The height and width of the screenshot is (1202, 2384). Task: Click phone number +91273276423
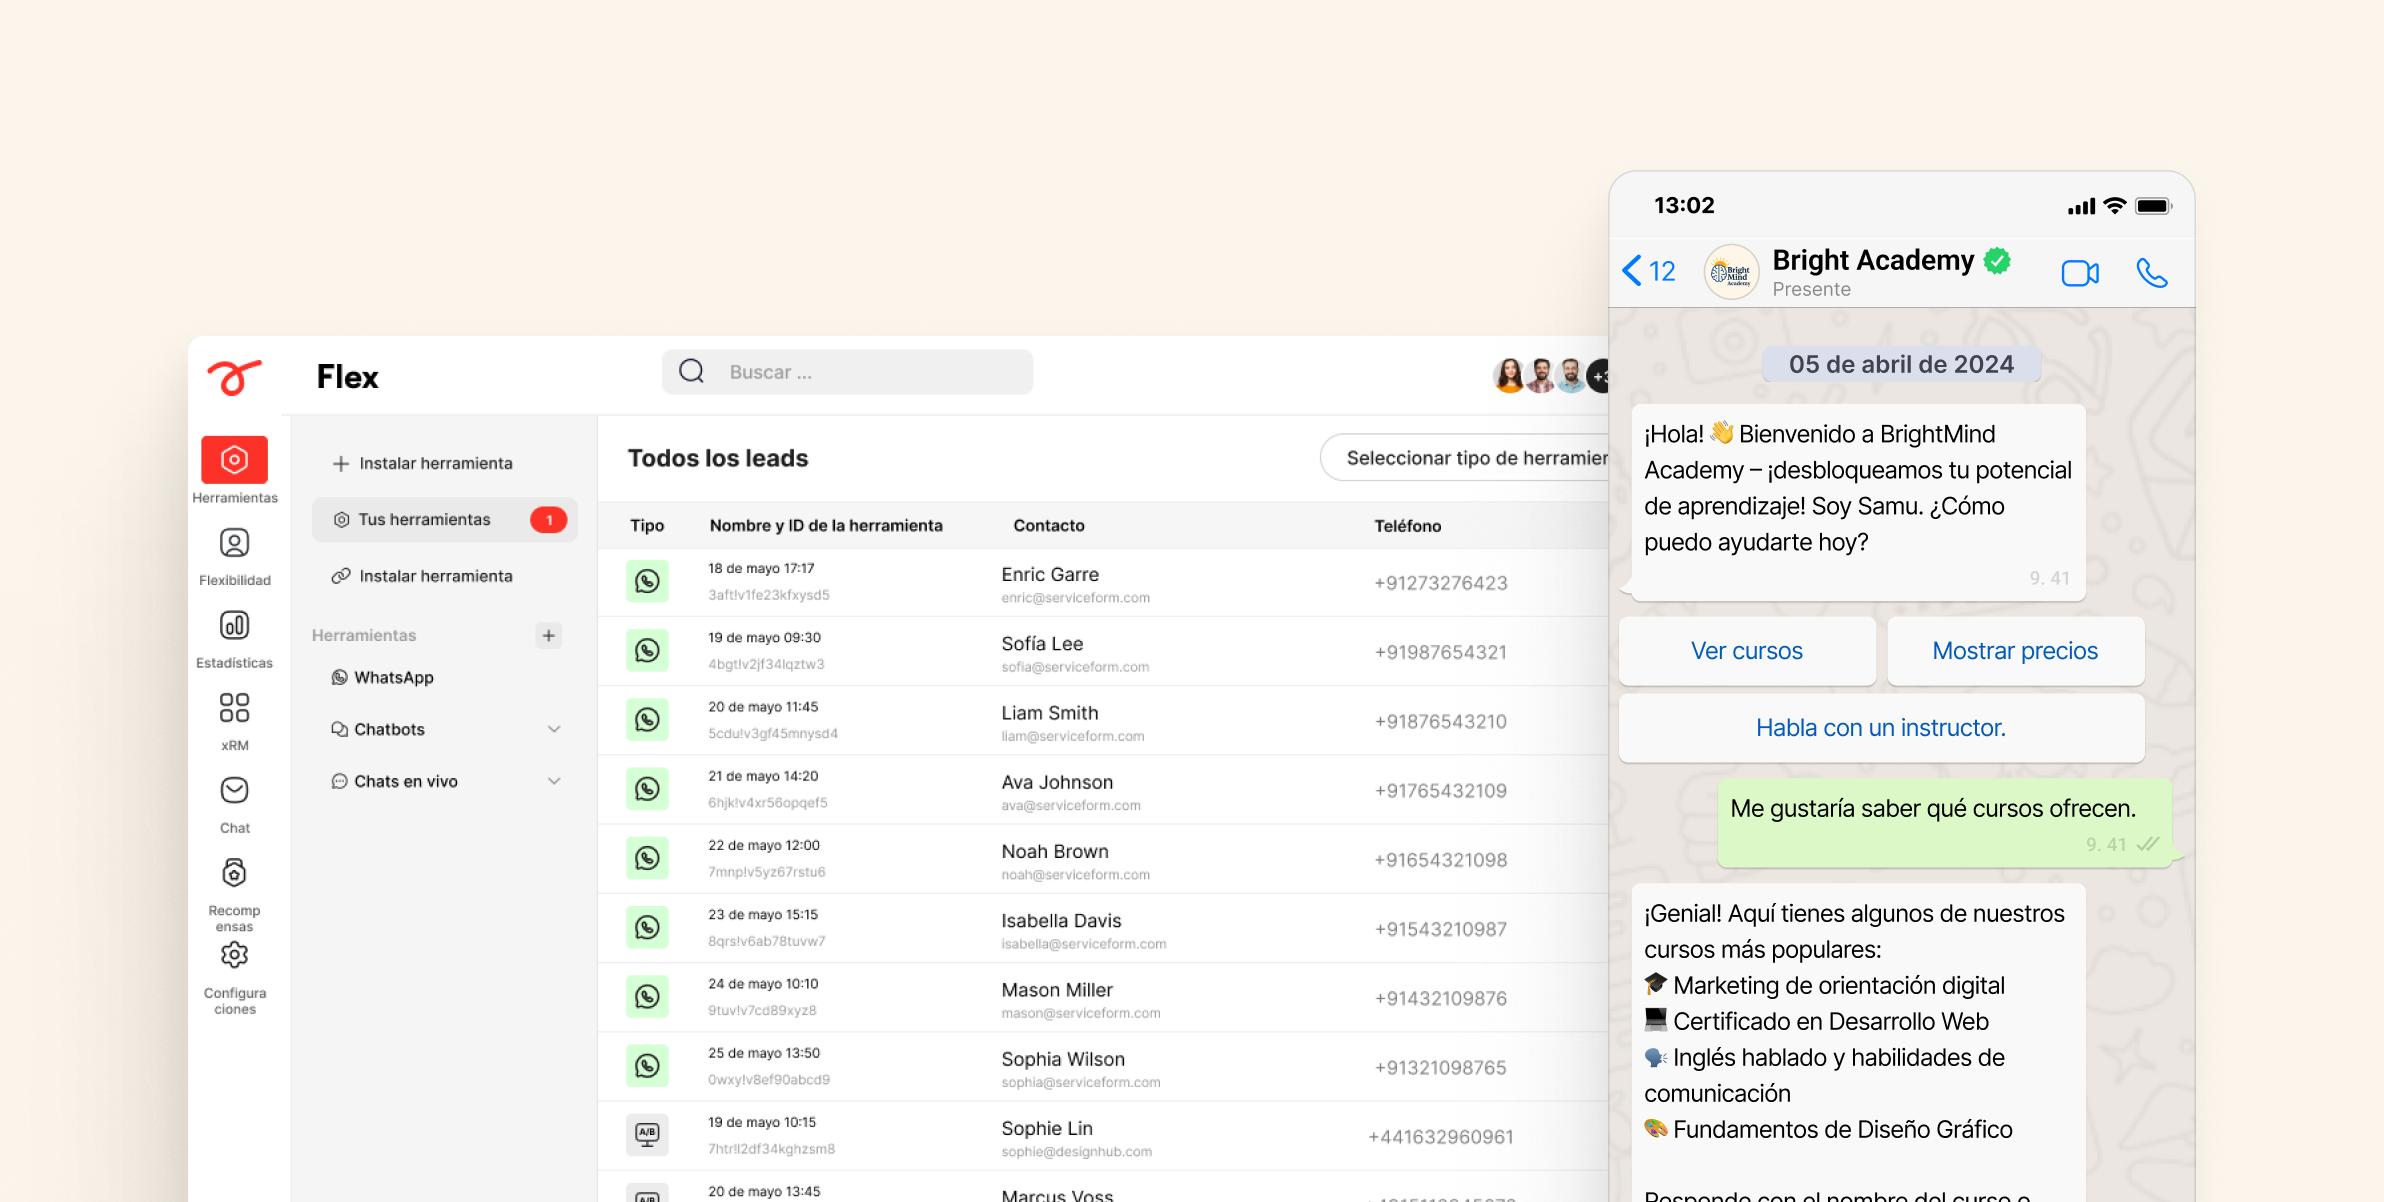(1441, 583)
